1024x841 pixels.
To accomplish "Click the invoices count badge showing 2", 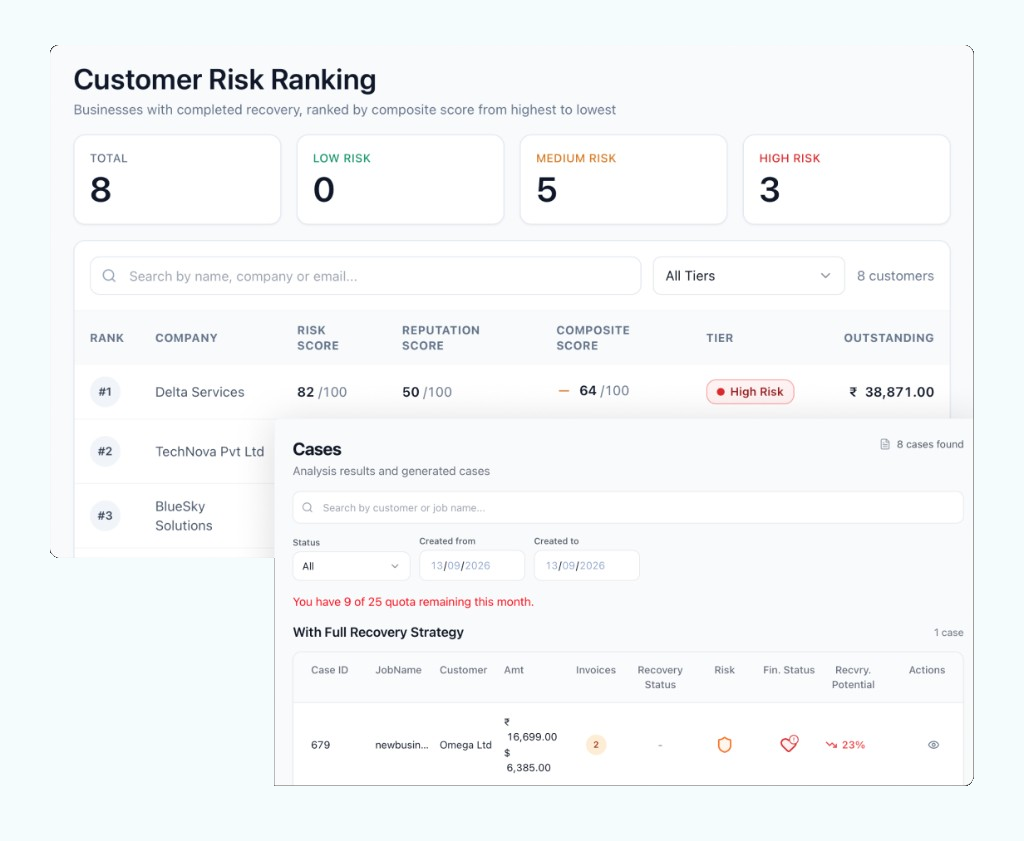I will pos(596,744).
